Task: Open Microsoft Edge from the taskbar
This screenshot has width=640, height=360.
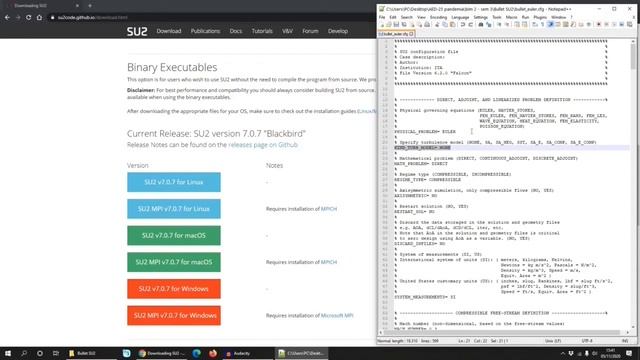Action: point(197,353)
